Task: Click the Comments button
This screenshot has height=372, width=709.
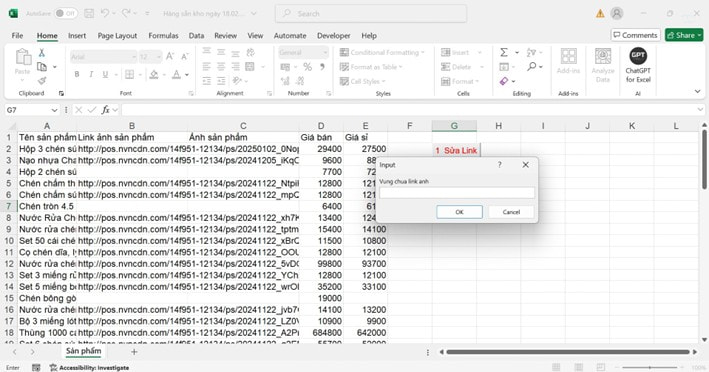Action: coord(635,35)
